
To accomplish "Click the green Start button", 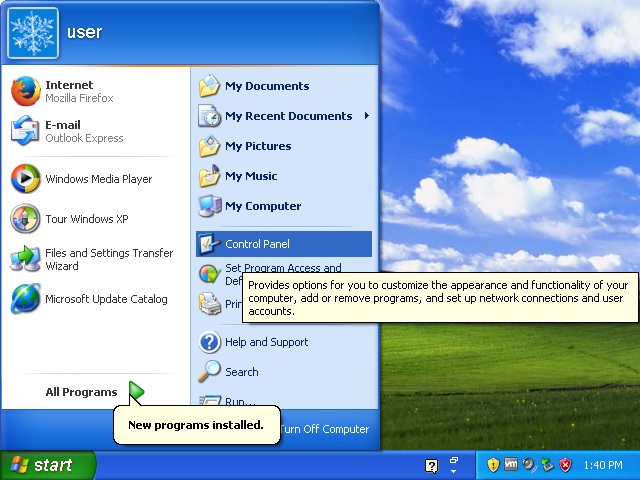I will (x=47, y=465).
